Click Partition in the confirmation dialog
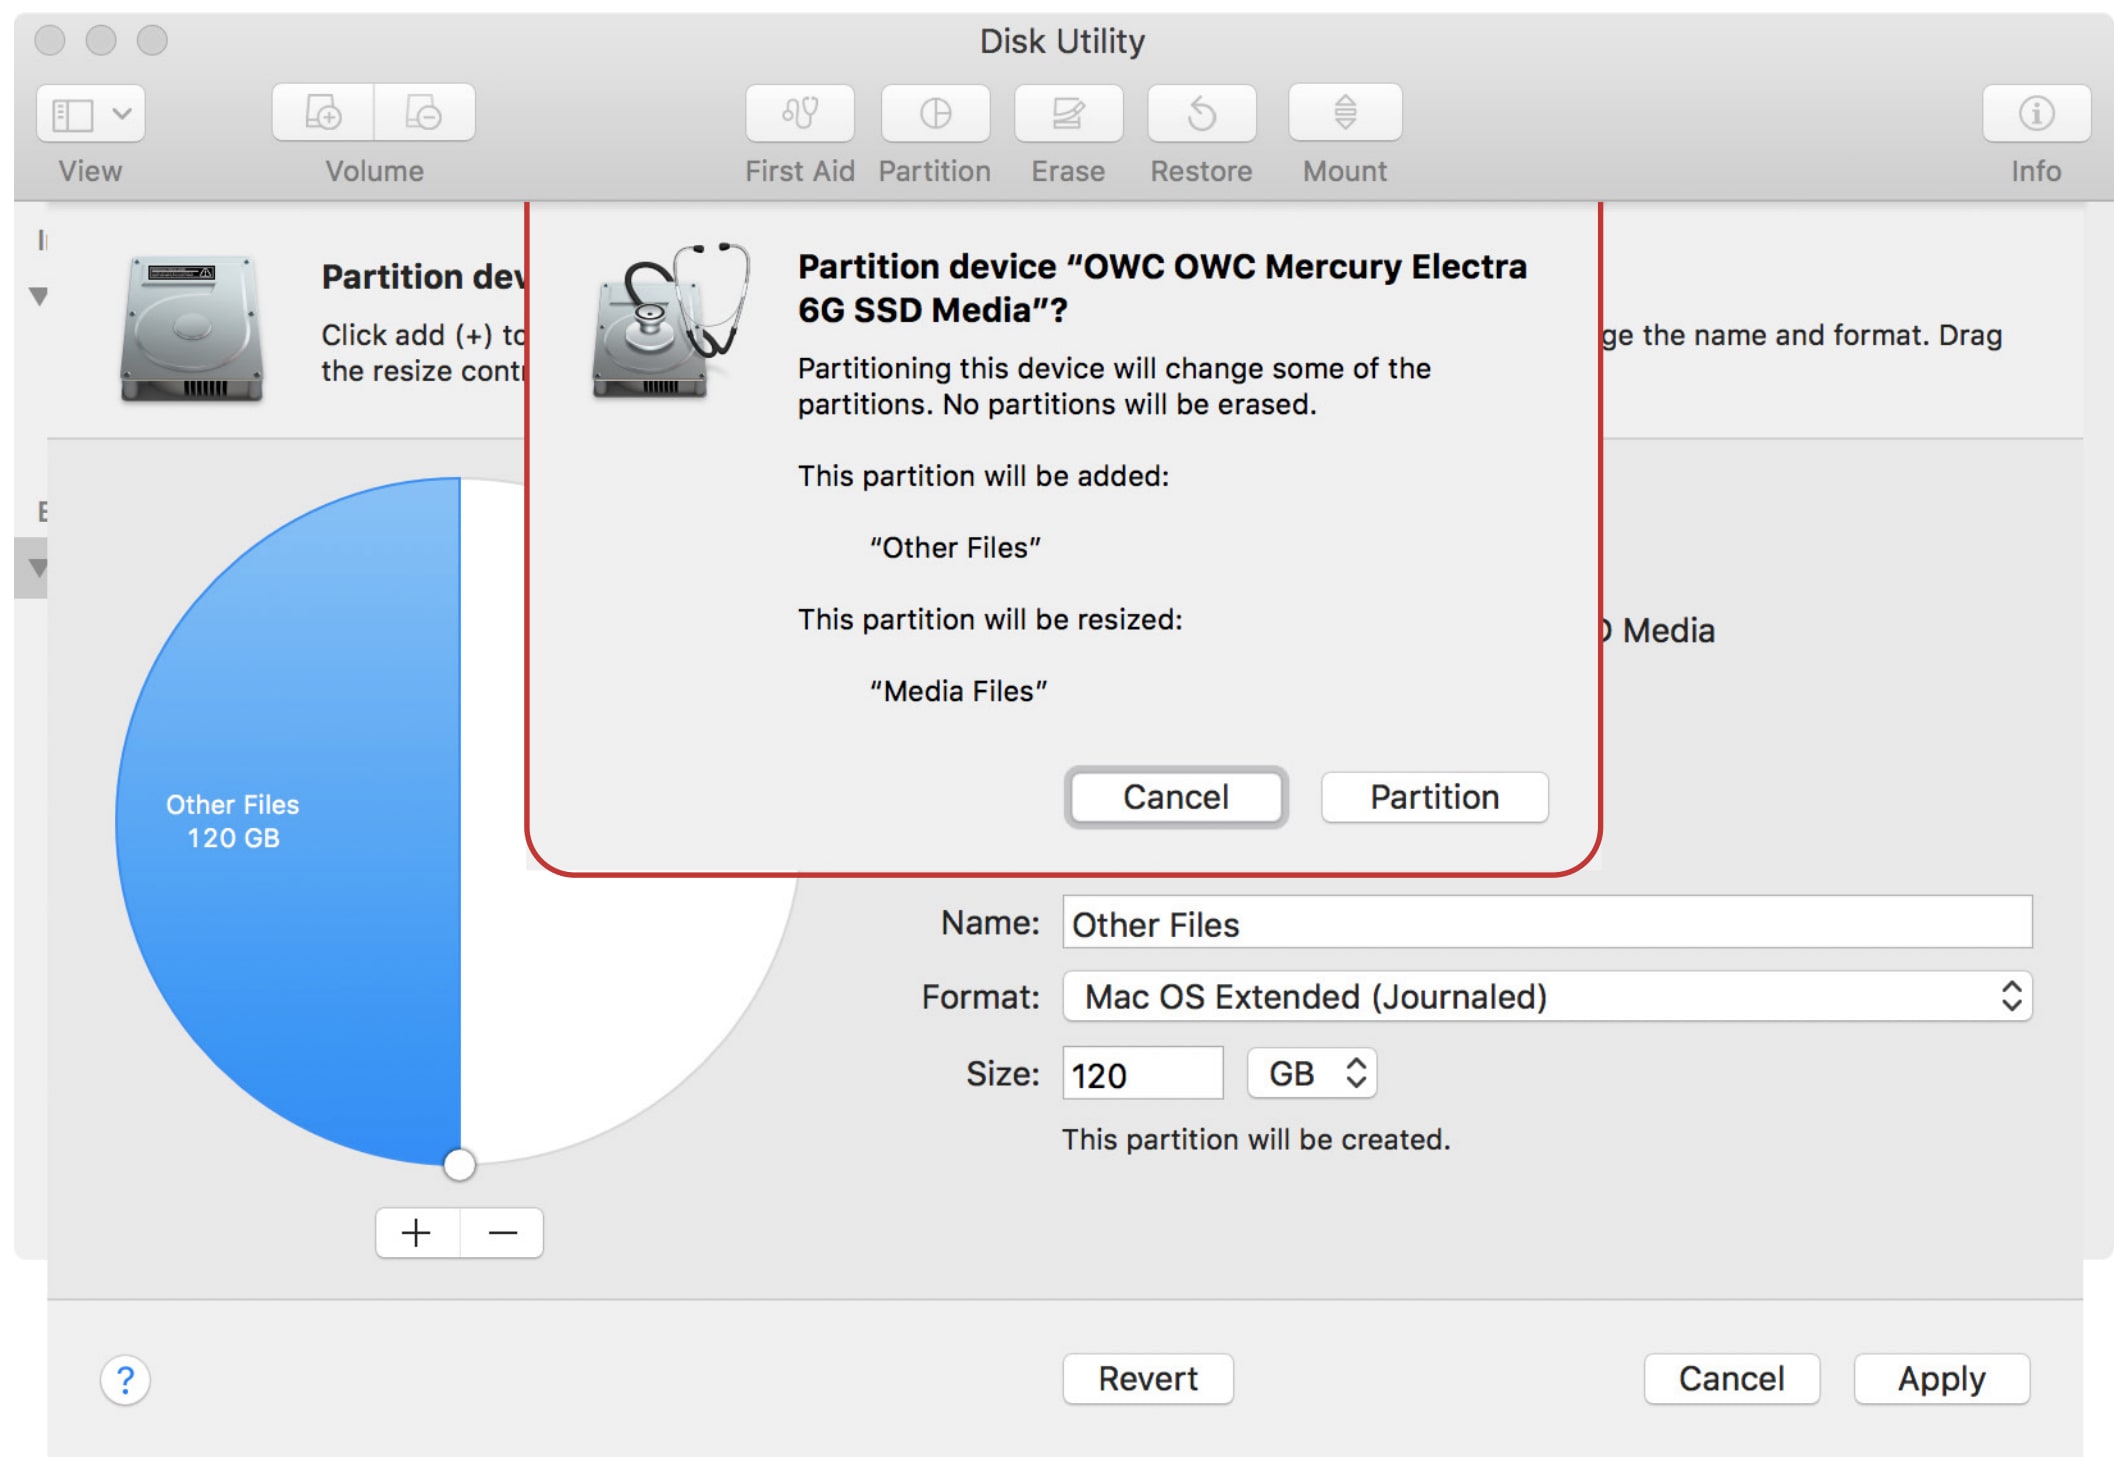The width and height of the screenshot is (2128, 1482). (1434, 797)
